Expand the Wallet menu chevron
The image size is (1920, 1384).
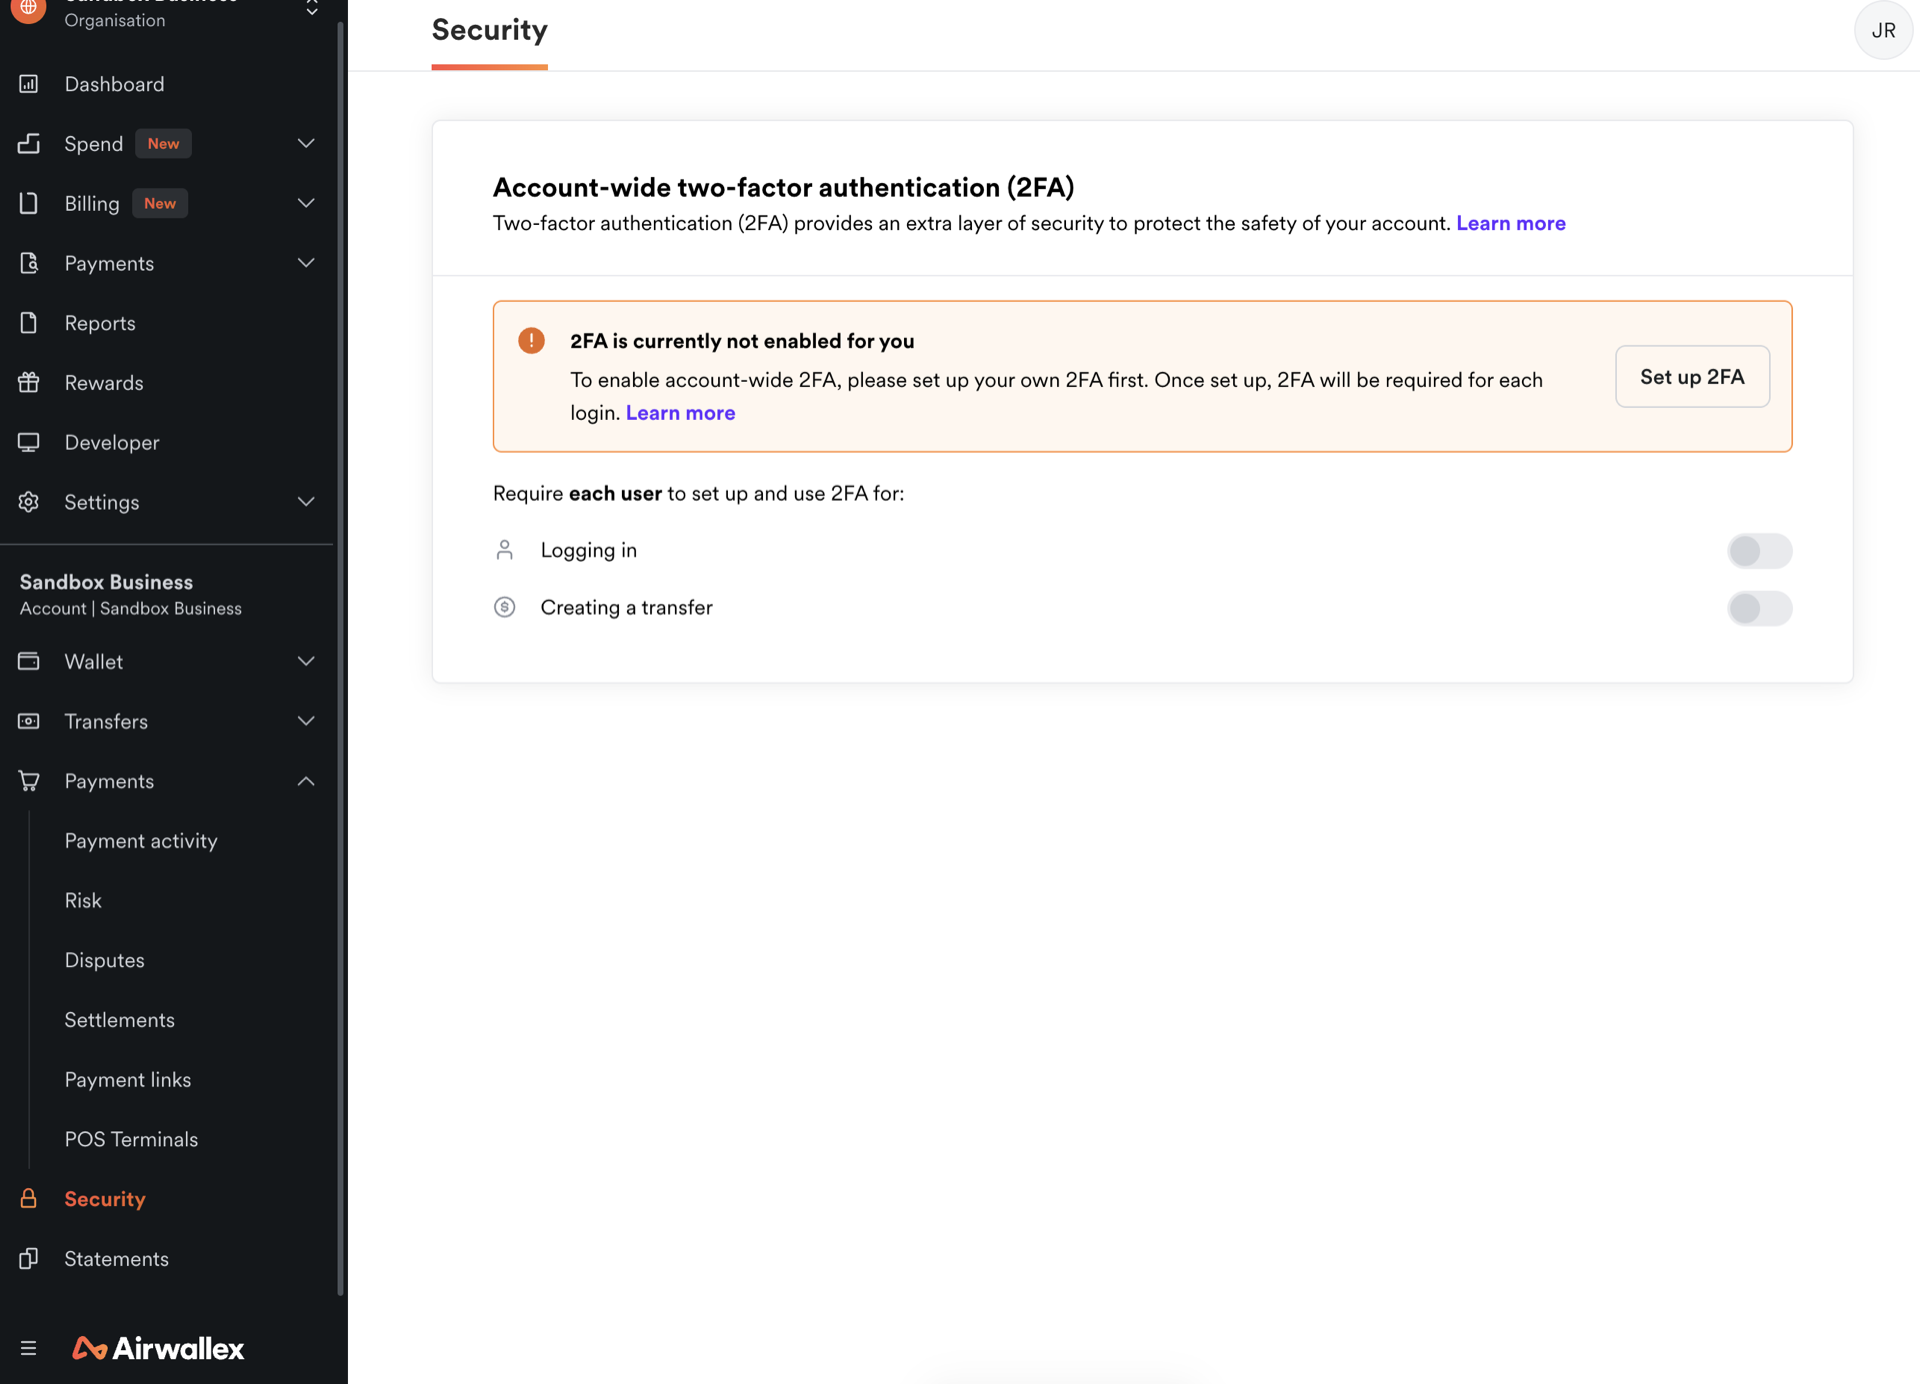point(306,661)
